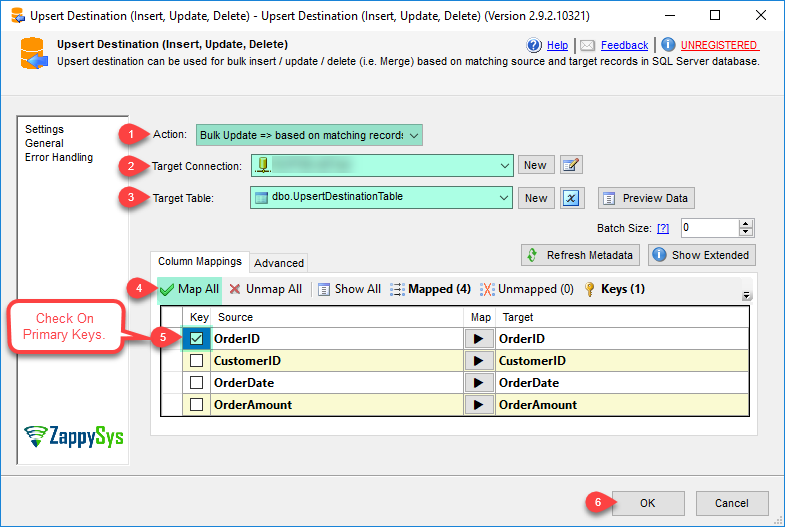Click into the Batch Size input field
This screenshot has height=527, width=785.
710,228
